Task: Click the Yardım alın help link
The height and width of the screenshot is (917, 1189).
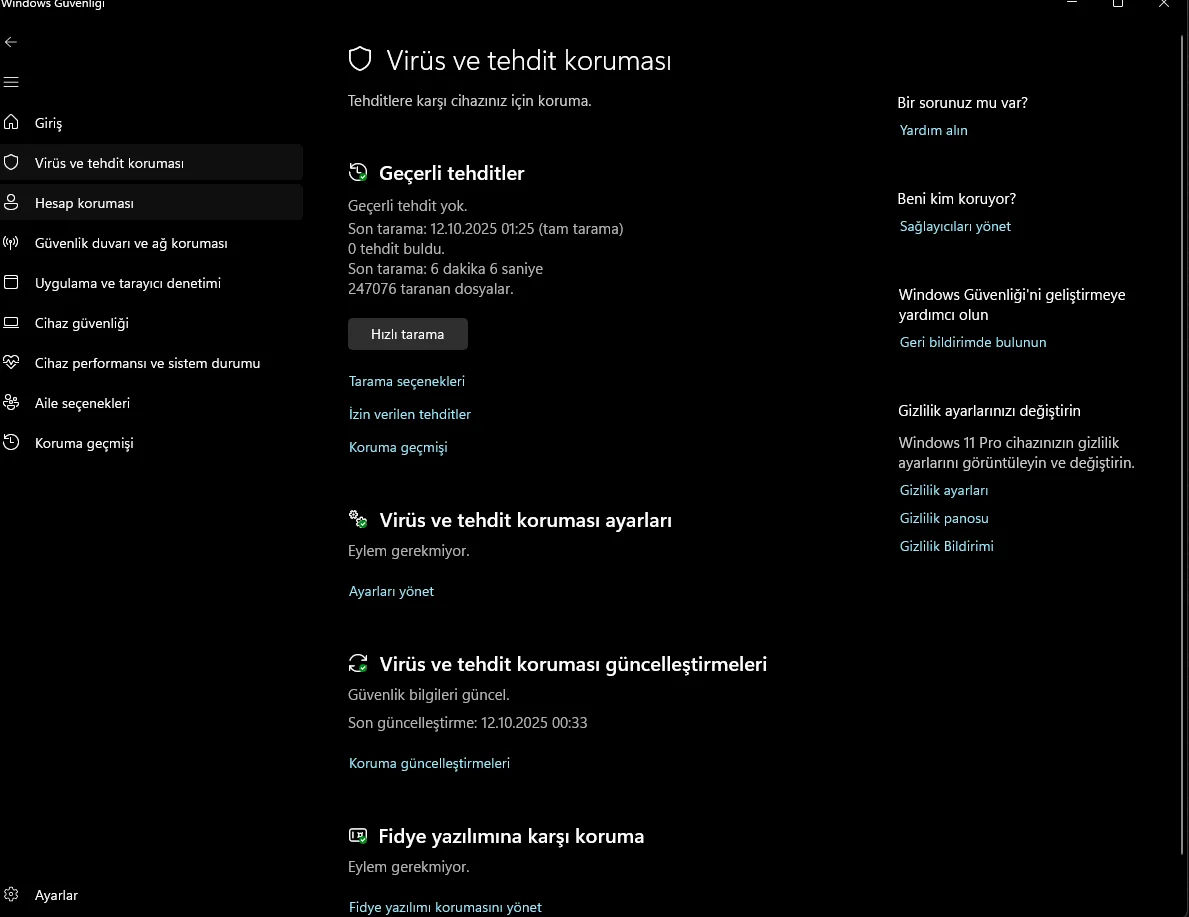Action: pos(933,130)
